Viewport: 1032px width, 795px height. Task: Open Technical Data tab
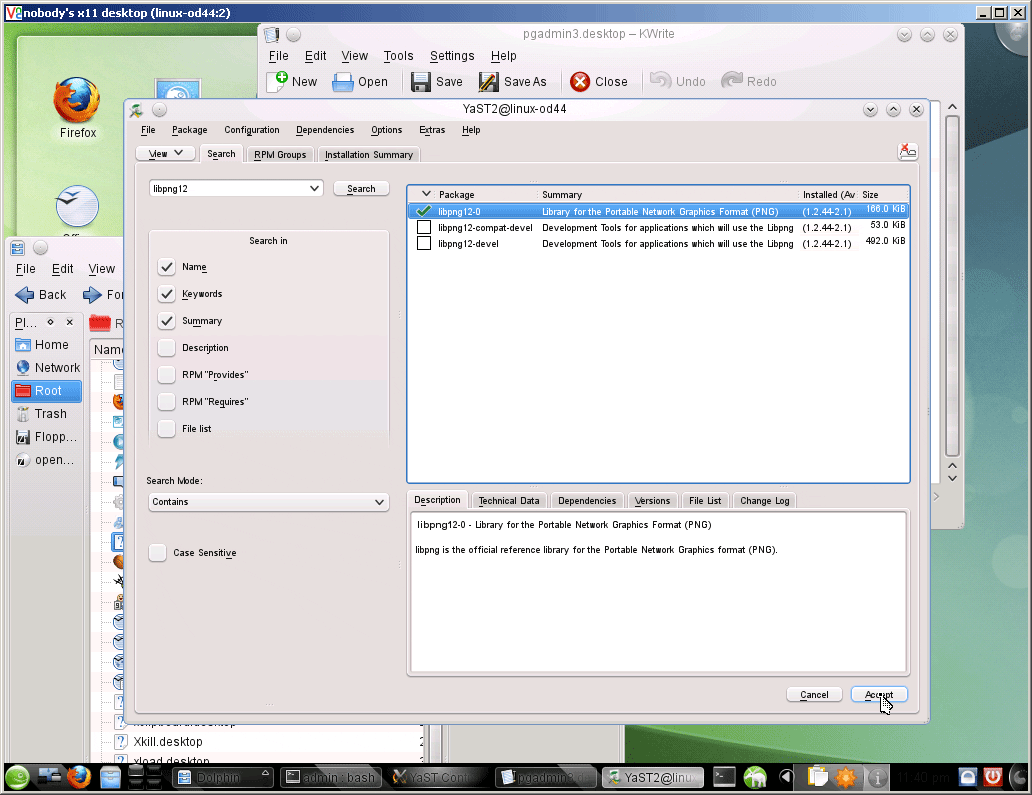(509, 501)
